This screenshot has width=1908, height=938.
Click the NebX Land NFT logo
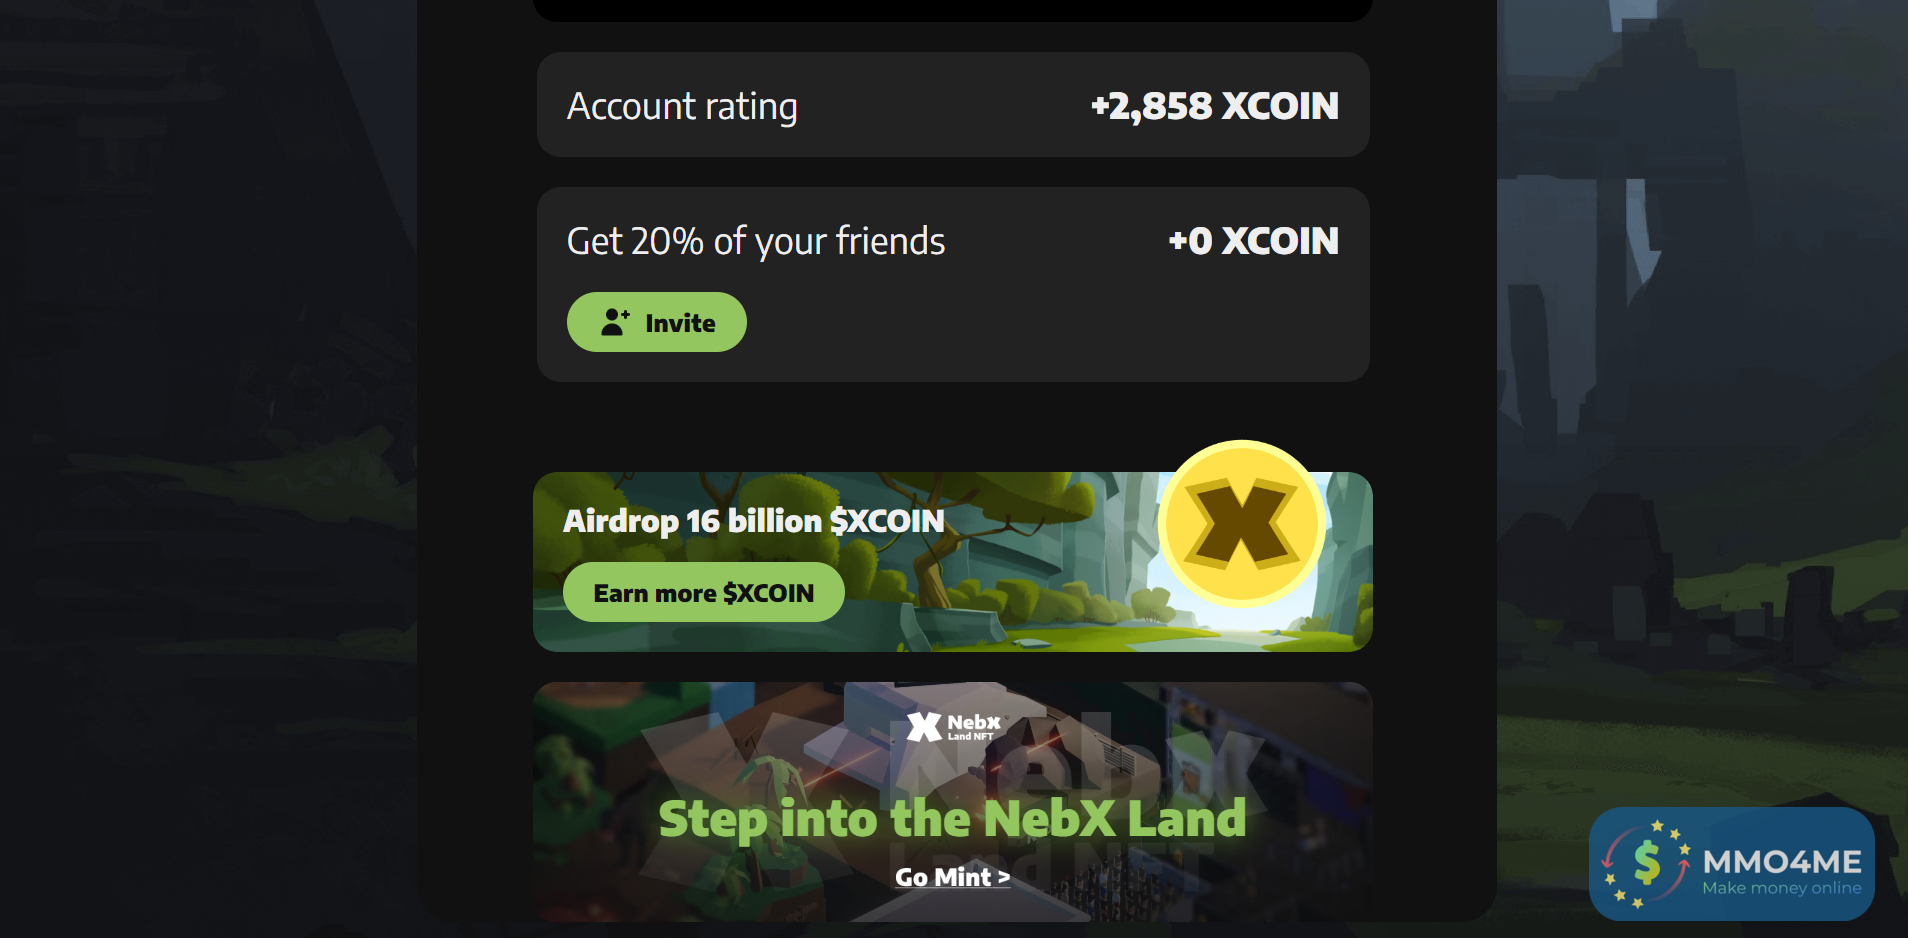click(x=953, y=726)
